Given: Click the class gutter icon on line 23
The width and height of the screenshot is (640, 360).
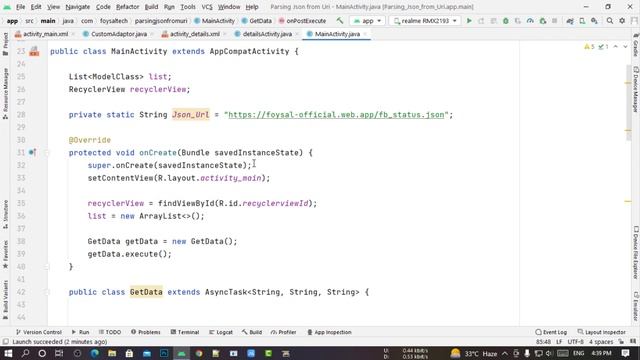Looking at the screenshot, I should pos(34,51).
